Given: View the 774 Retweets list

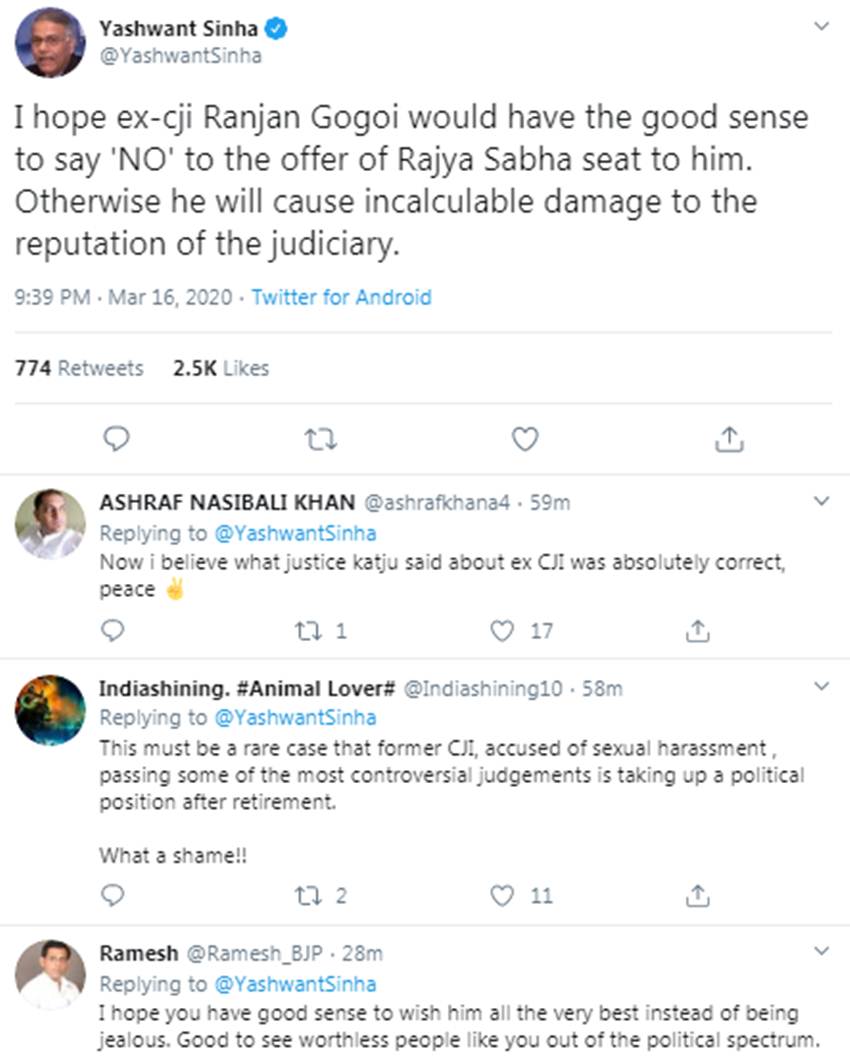Looking at the screenshot, I should [79, 368].
